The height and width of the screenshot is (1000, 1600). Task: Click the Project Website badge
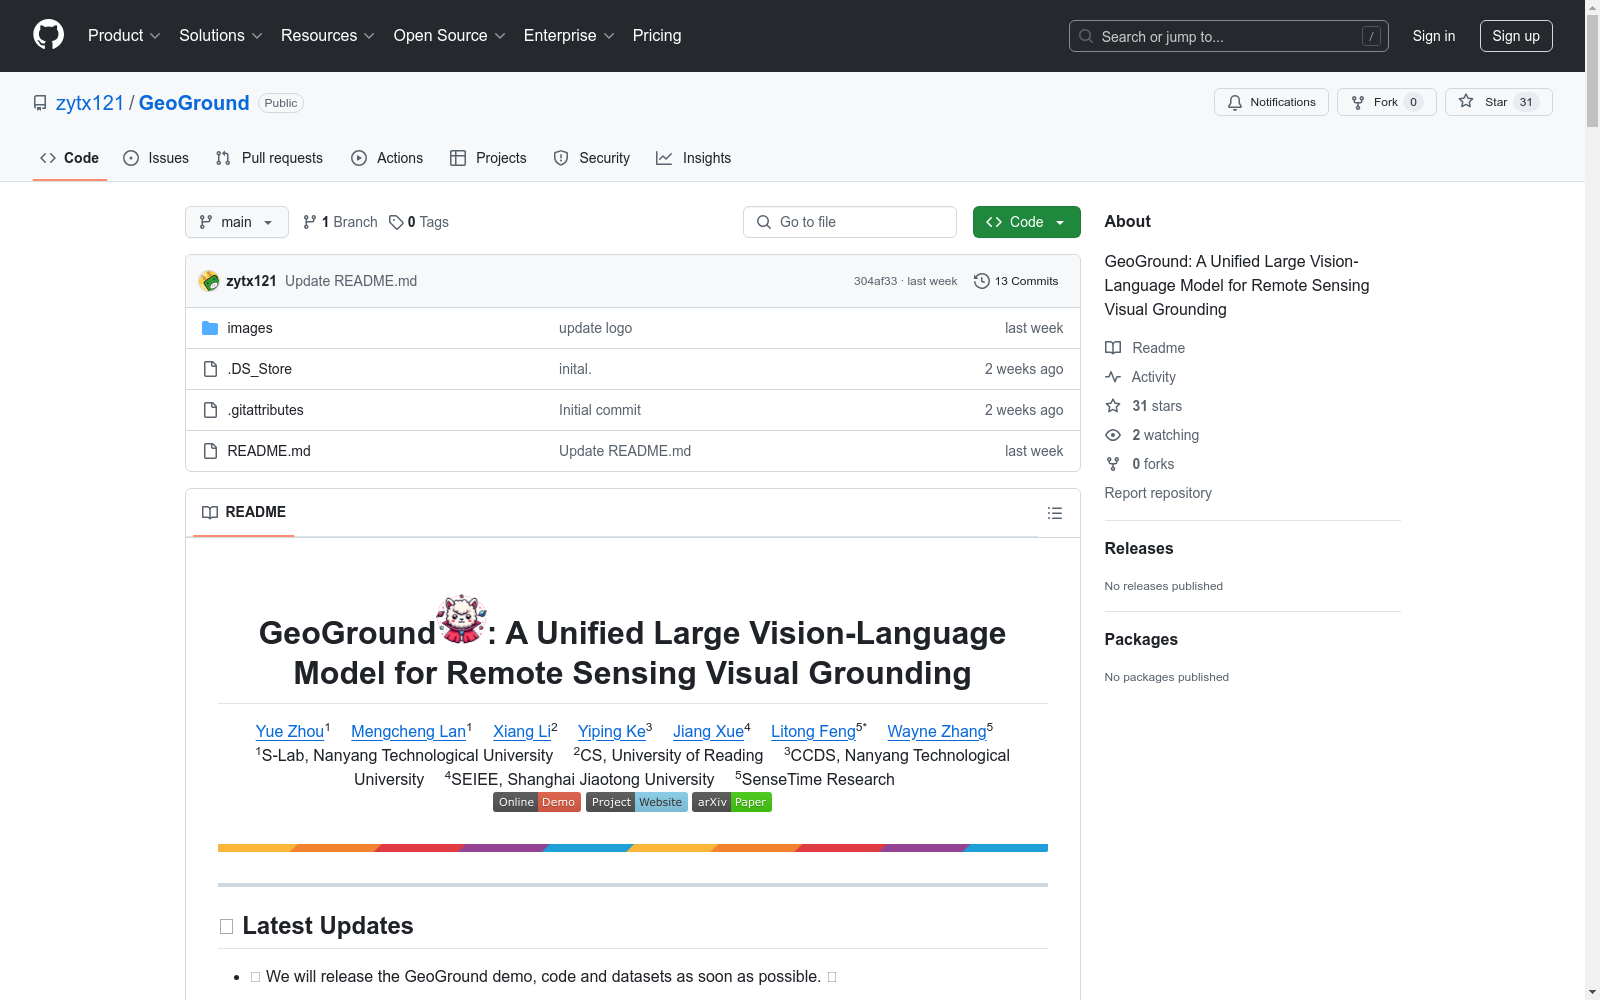click(x=637, y=802)
